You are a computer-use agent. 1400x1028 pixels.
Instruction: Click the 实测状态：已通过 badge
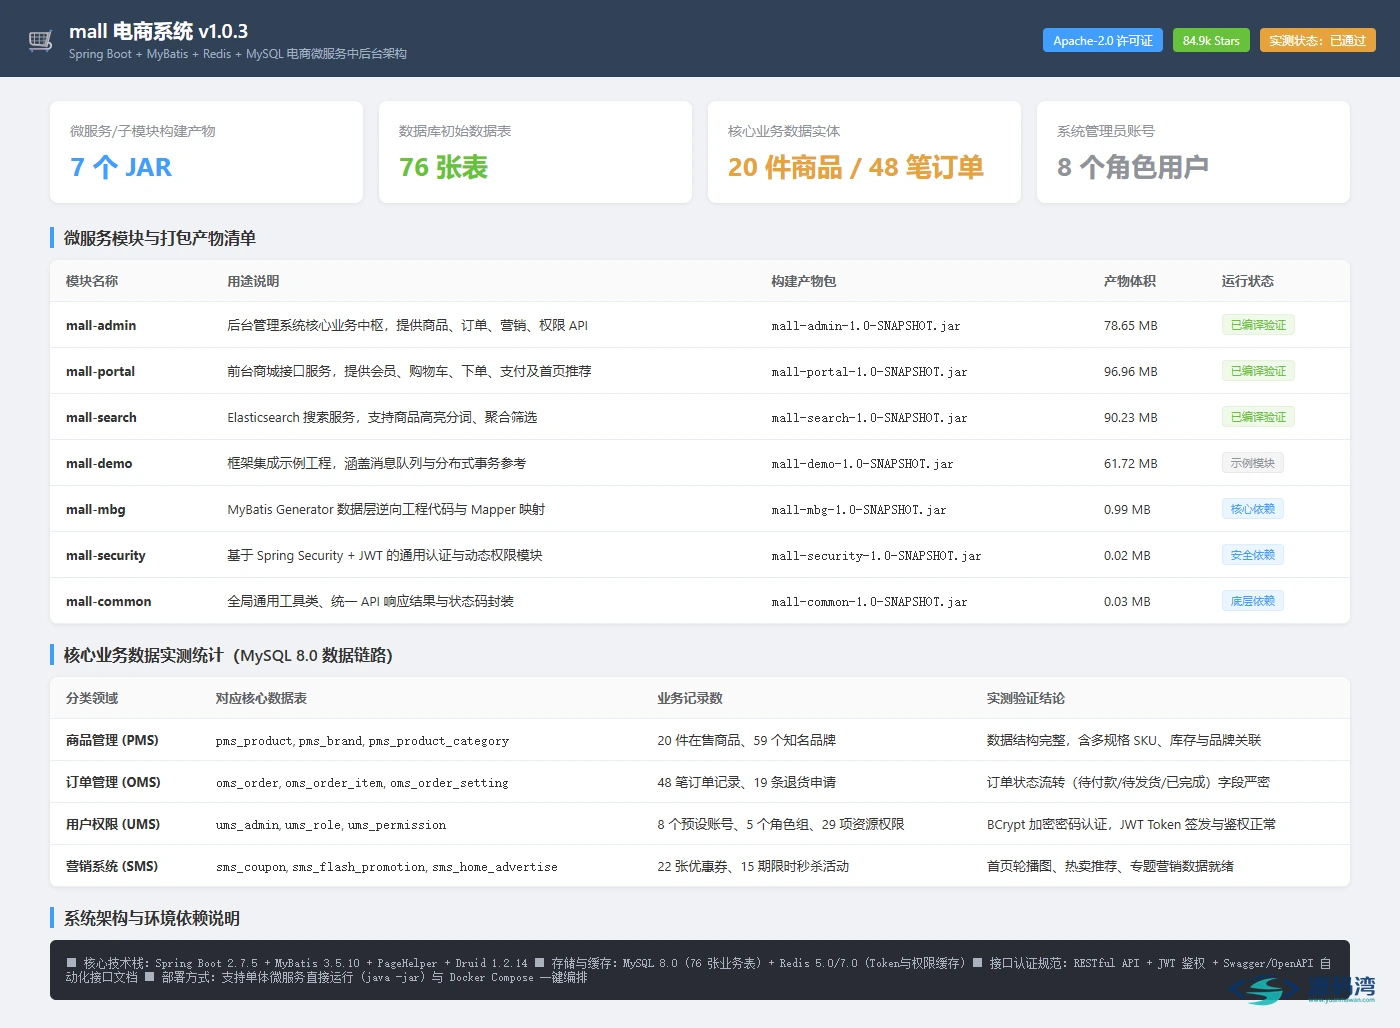pyautogui.click(x=1317, y=40)
